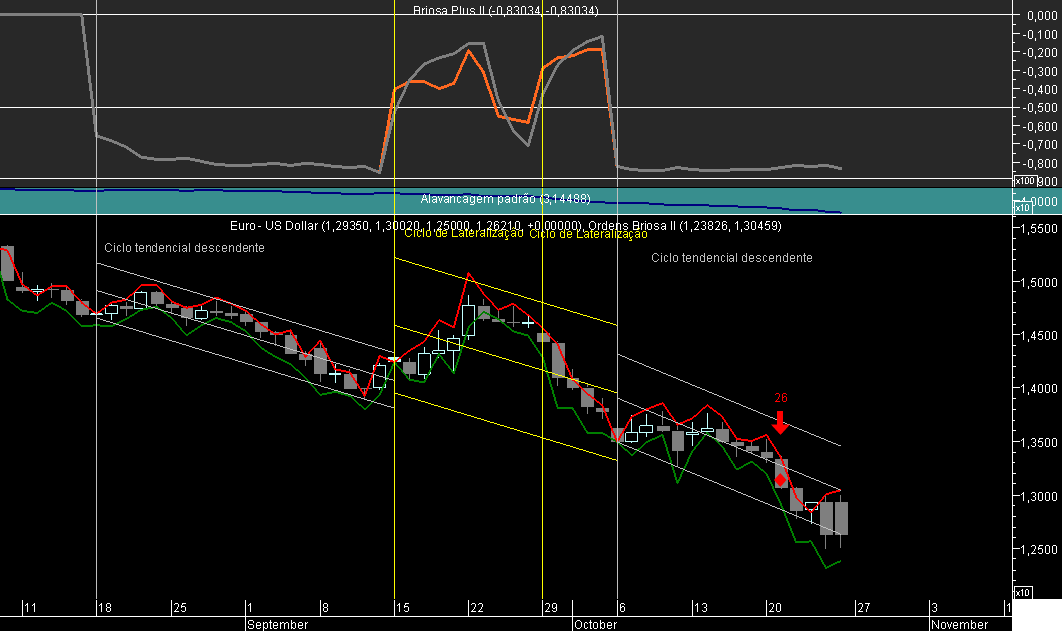This screenshot has height=631, width=1062.
Task: Click the x100 scale tag on indicator panel
Action: (1025, 181)
